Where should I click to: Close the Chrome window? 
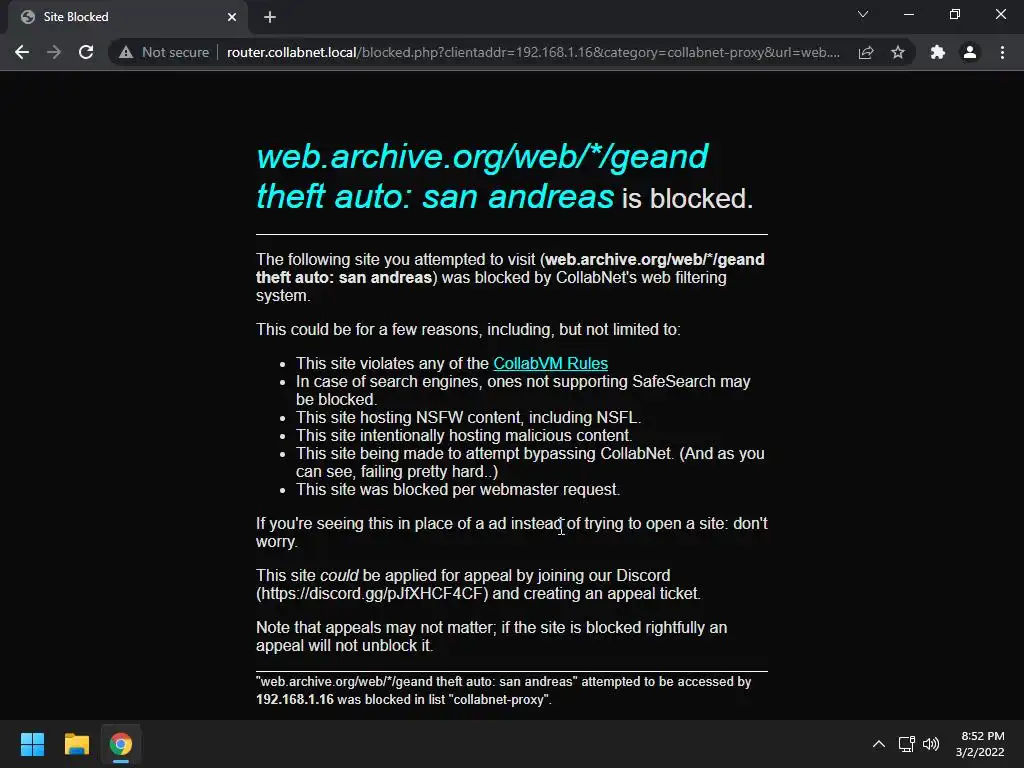tap(1000, 14)
